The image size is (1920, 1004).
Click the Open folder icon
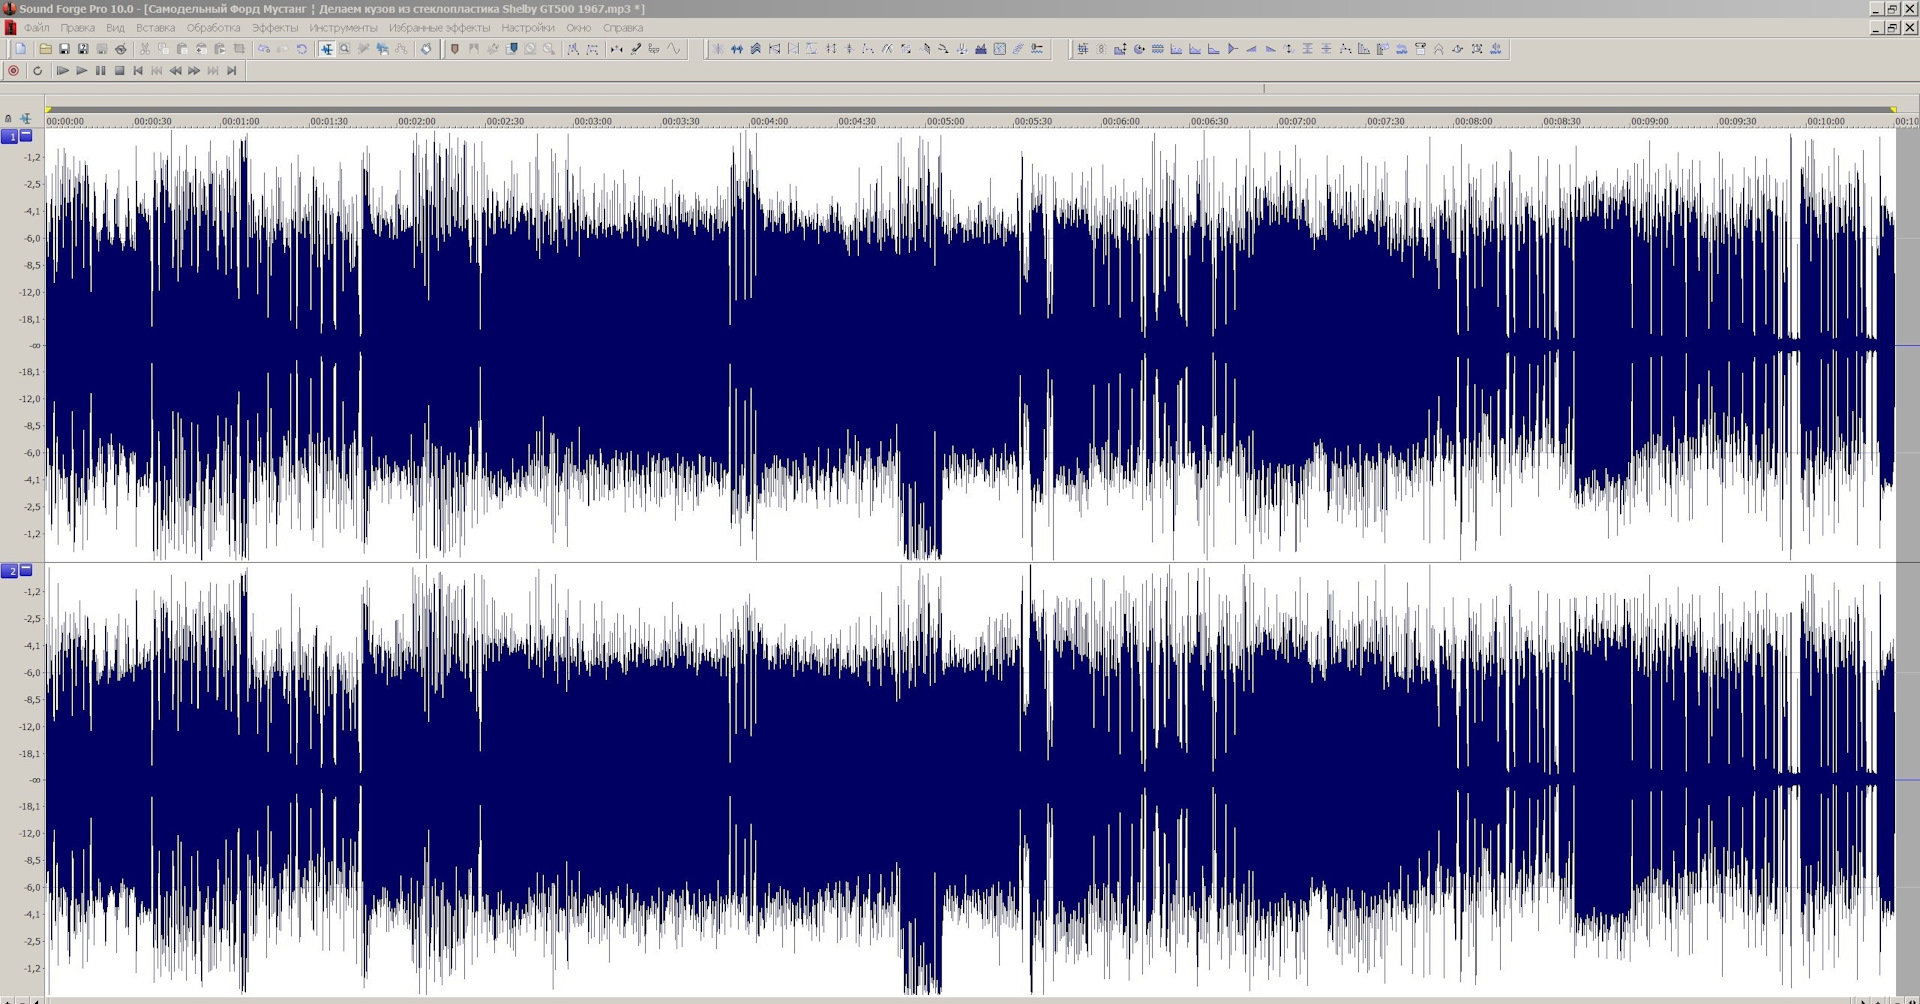tap(45, 49)
